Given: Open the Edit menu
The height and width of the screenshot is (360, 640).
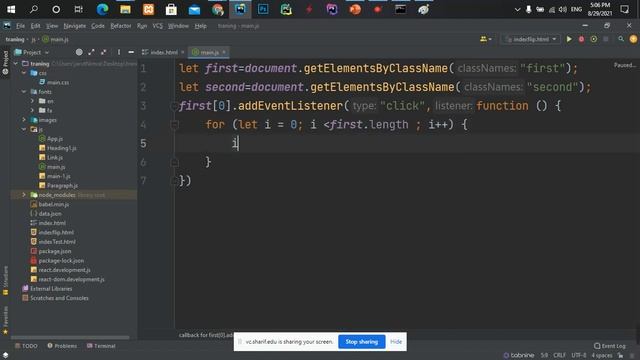Looking at the screenshot, I should click(36, 26).
